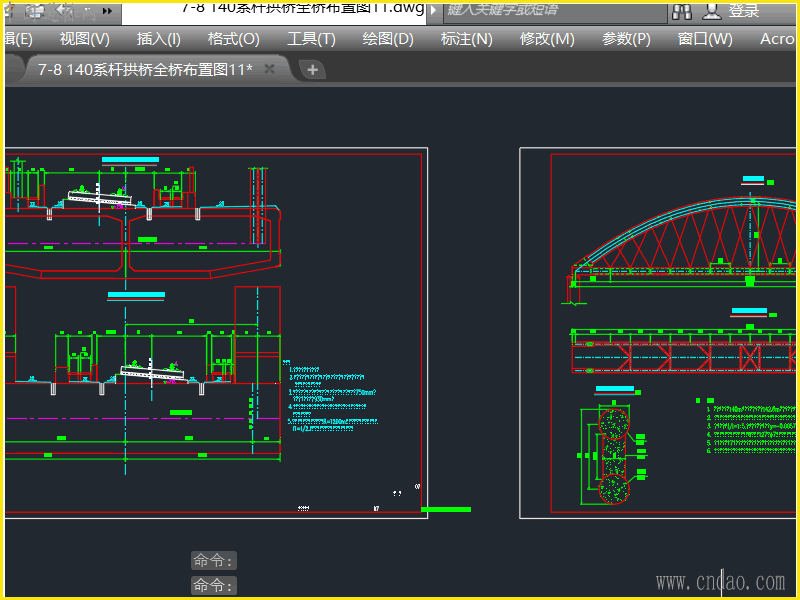Open the 窗口(W) menu
The height and width of the screenshot is (600, 800).
coord(705,39)
